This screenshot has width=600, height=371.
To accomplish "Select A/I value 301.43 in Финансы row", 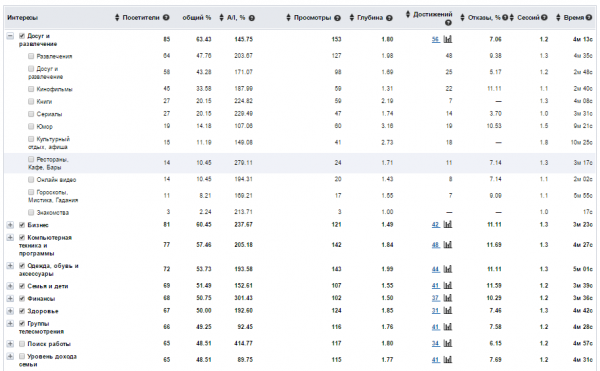I will click(243, 298).
